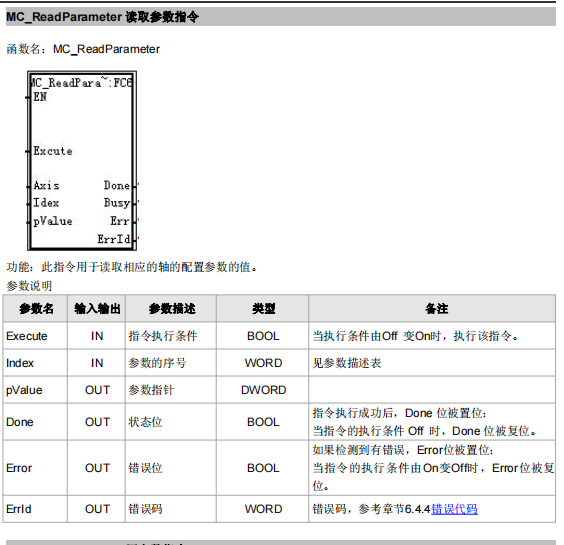The height and width of the screenshot is (545, 564).
Task: Click the Done parameter name cell
Action: [36, 422]
